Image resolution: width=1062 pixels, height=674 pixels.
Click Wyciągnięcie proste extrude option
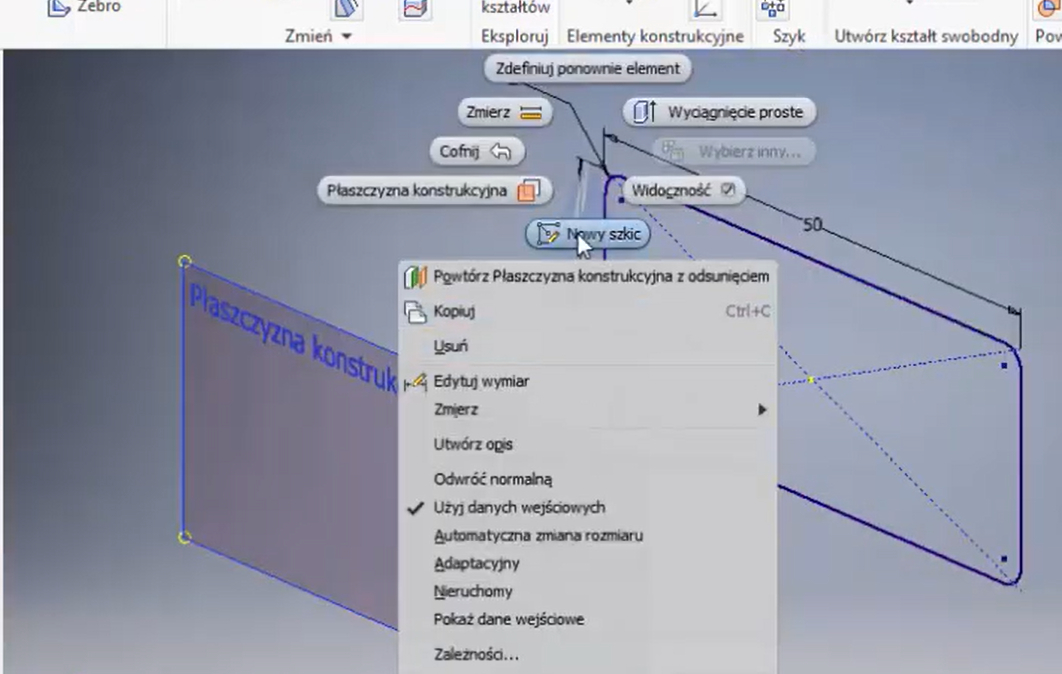click(x=719, y=112)
